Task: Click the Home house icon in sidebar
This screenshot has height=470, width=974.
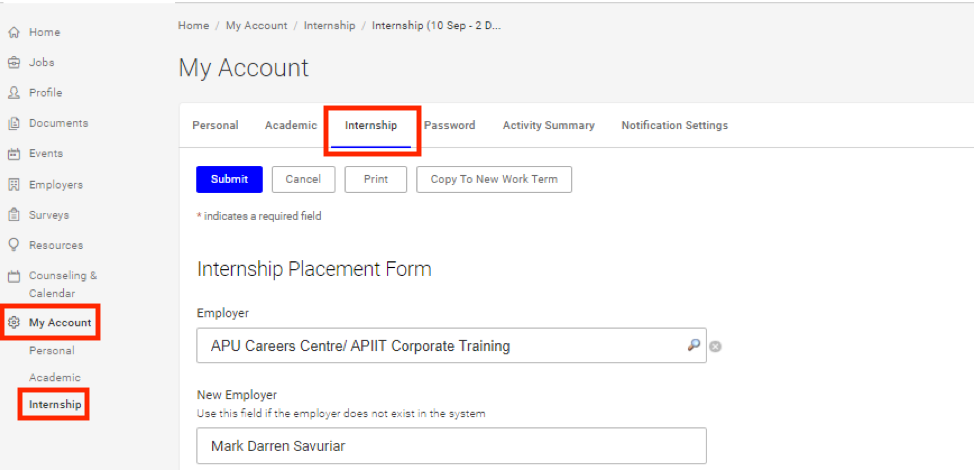Action: coord(14,32)
